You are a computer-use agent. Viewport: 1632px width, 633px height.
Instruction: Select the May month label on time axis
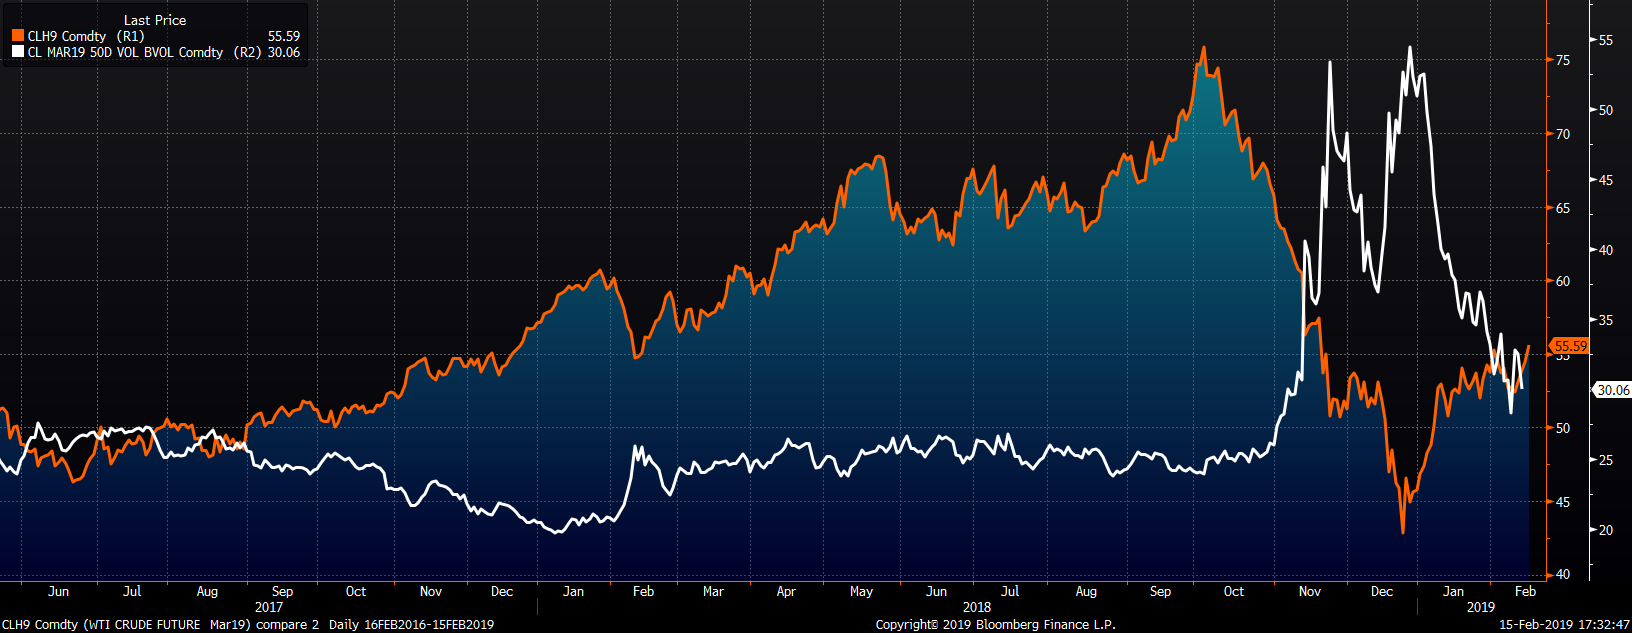(x=861, y=591)
